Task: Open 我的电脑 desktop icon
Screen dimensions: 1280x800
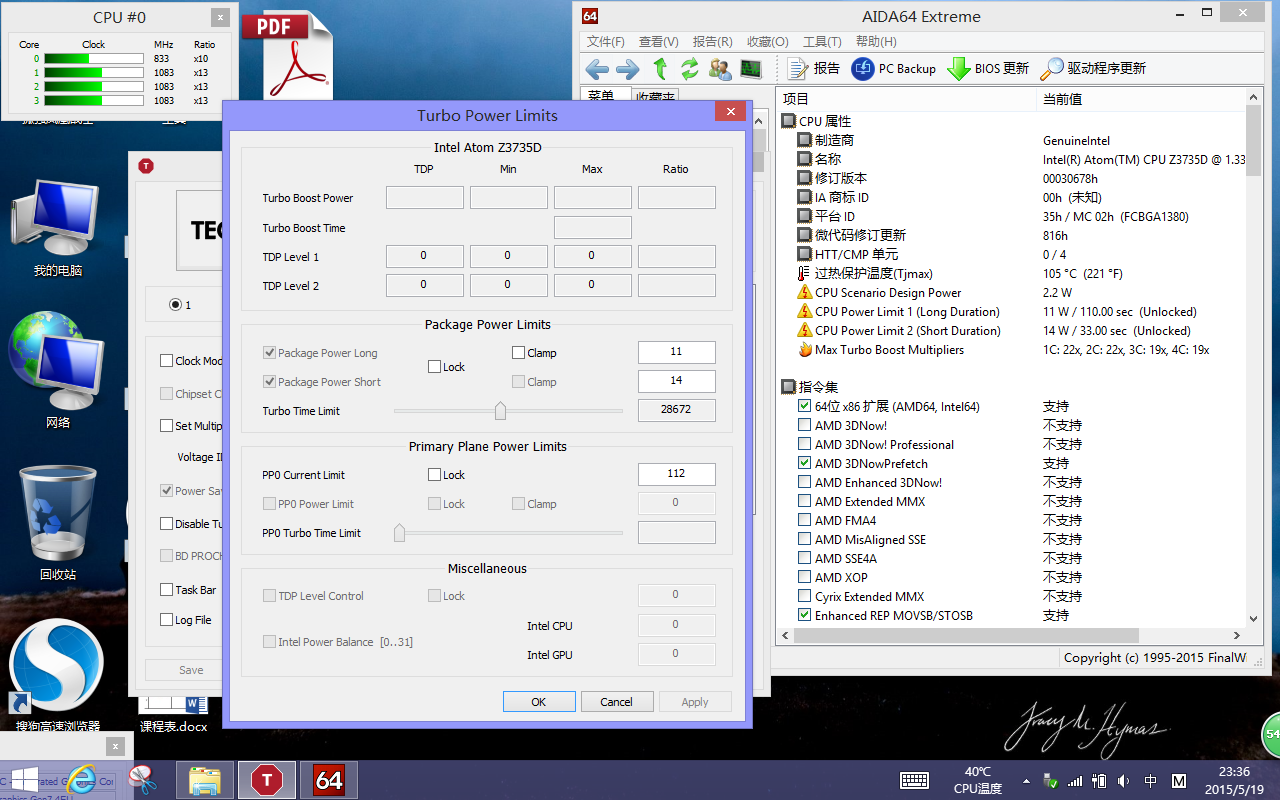Action: (58, 229)
